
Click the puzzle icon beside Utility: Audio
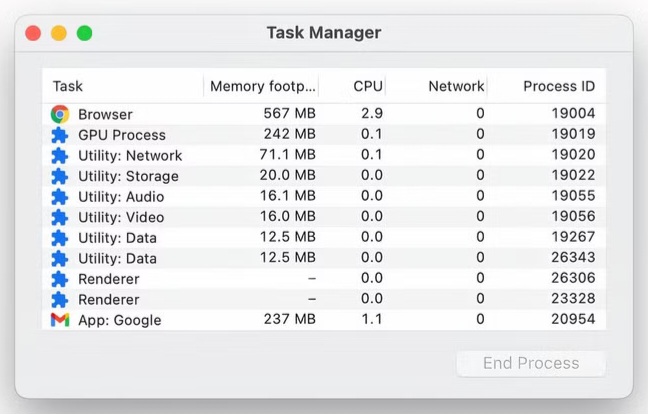pyautogui.click(x=60, y=197)
